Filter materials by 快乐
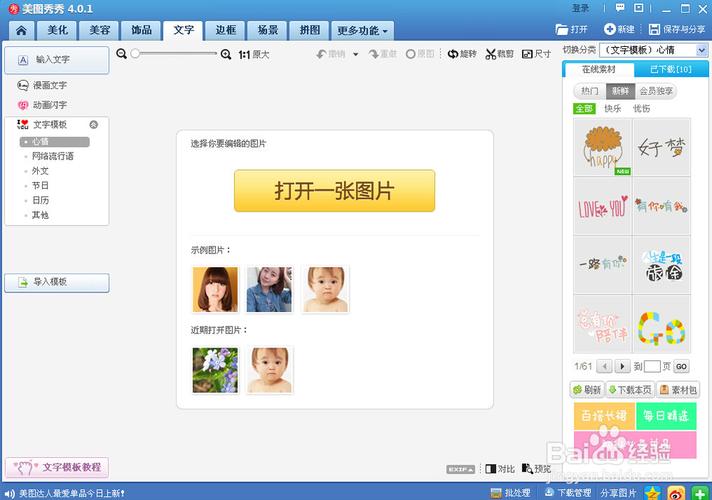Viewport: 712px width, 500px height. [x=613, y=109]
